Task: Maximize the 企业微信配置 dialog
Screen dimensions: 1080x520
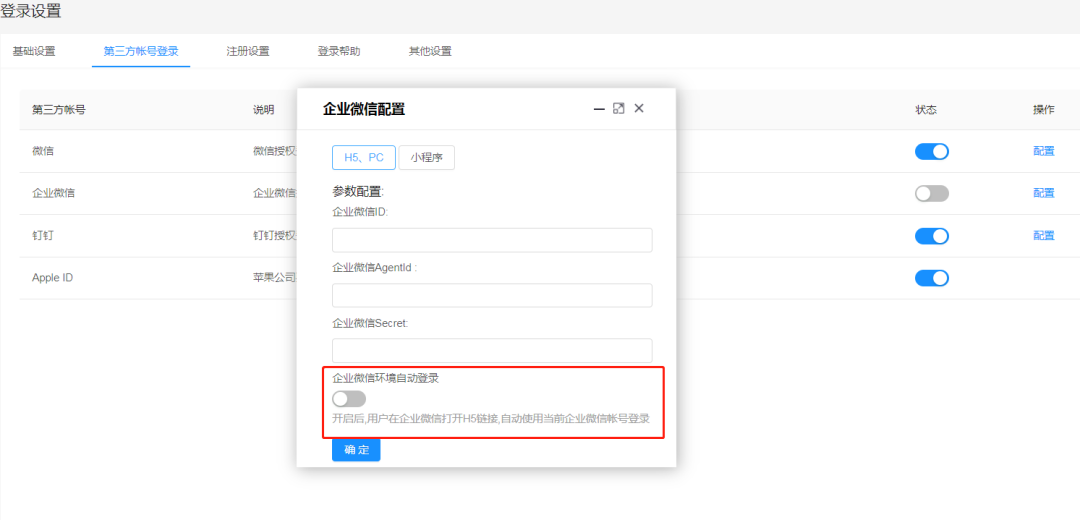Action: [619, 108]
